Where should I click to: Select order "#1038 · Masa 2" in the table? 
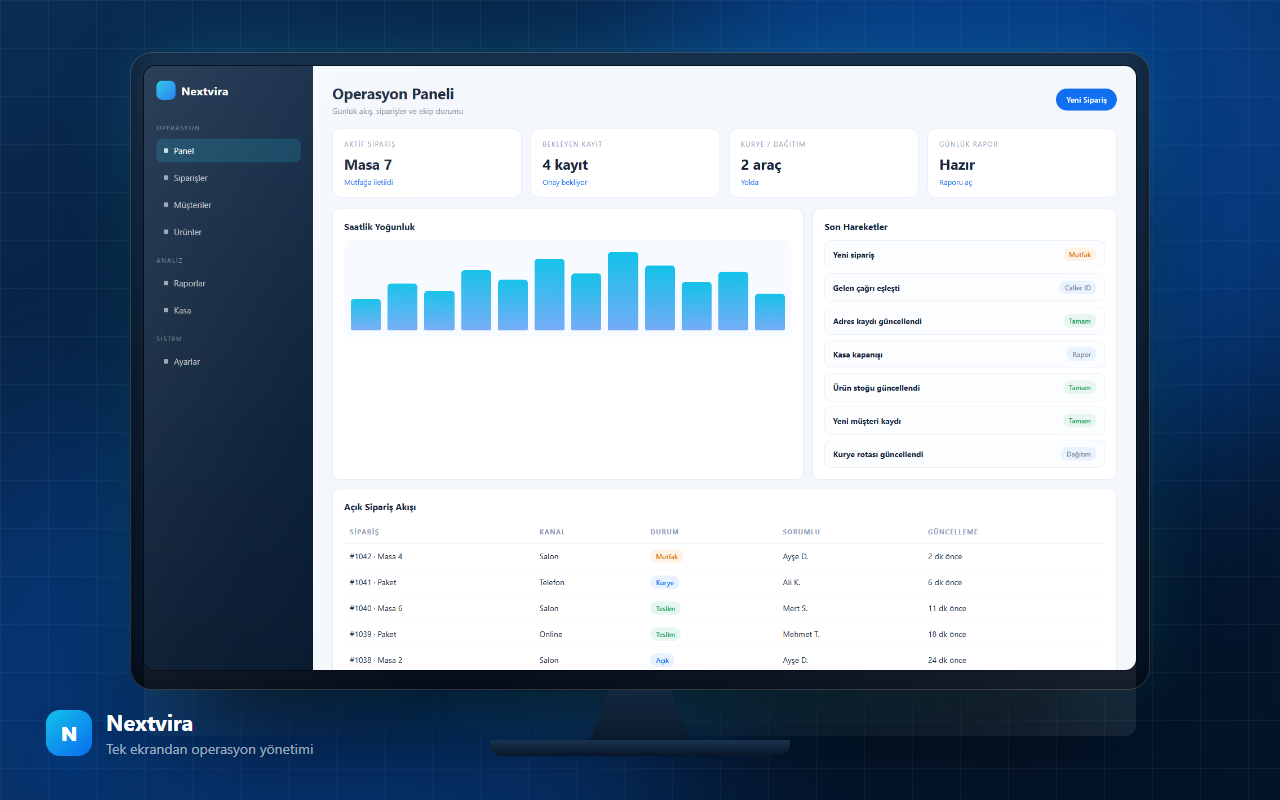[x=376, y=660]
